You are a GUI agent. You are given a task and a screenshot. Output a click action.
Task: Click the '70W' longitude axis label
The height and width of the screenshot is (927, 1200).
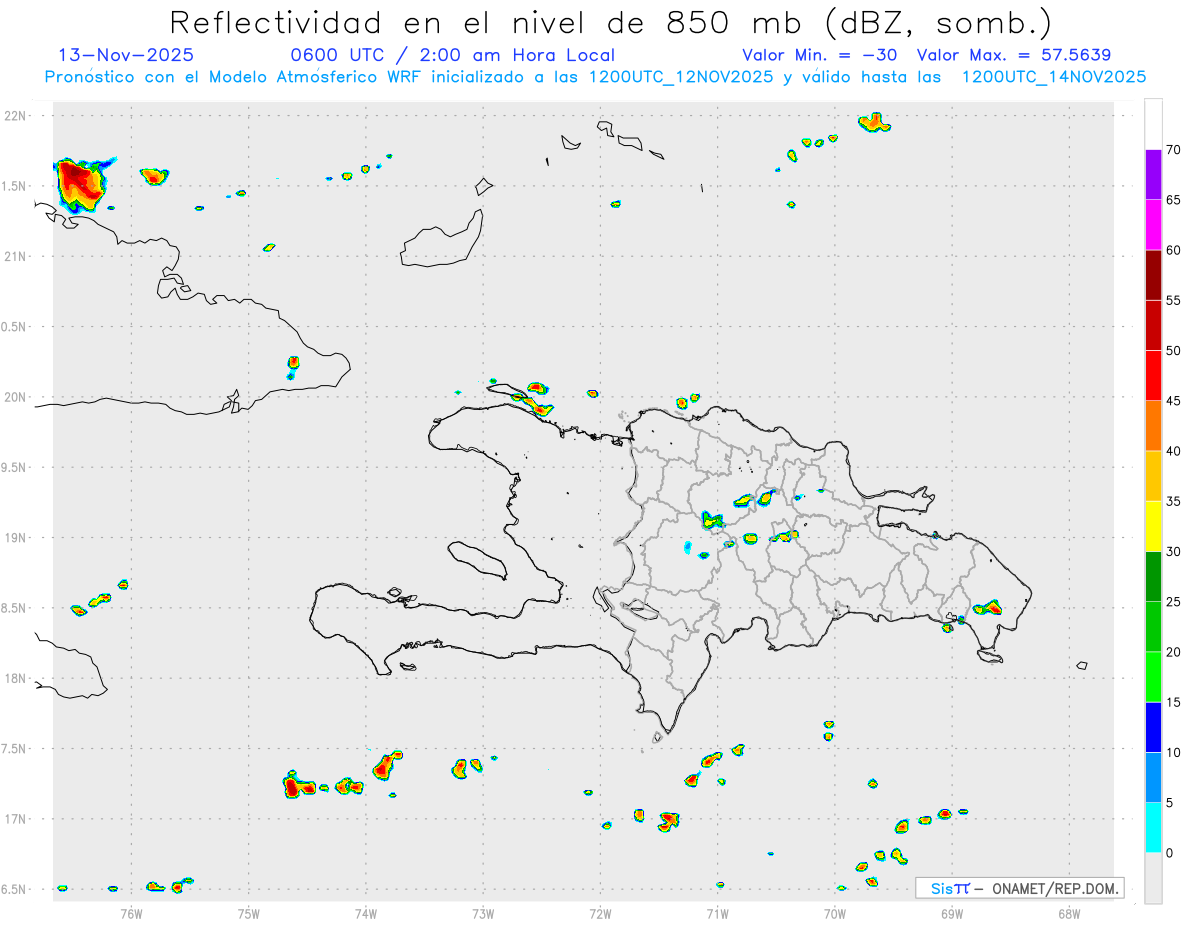click(x=835, y=912)
